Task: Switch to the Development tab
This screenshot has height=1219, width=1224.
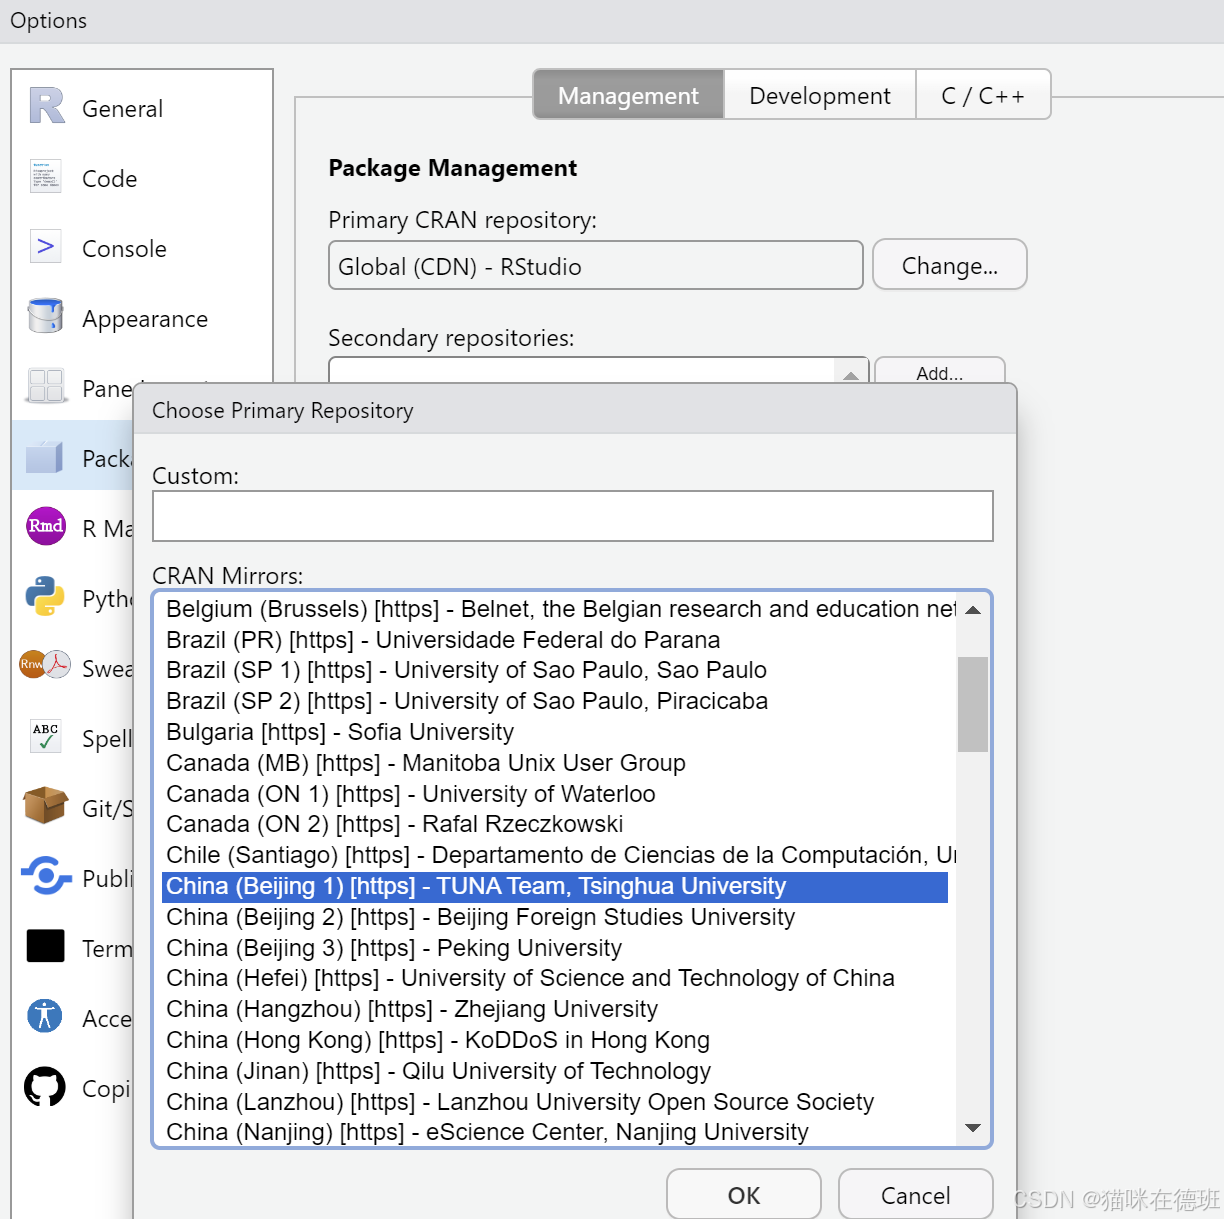Action: tap(819, 95)
